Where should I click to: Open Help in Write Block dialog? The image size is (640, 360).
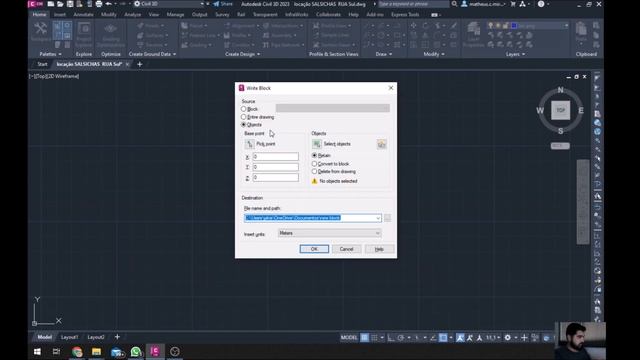click(x=379, y=249)
